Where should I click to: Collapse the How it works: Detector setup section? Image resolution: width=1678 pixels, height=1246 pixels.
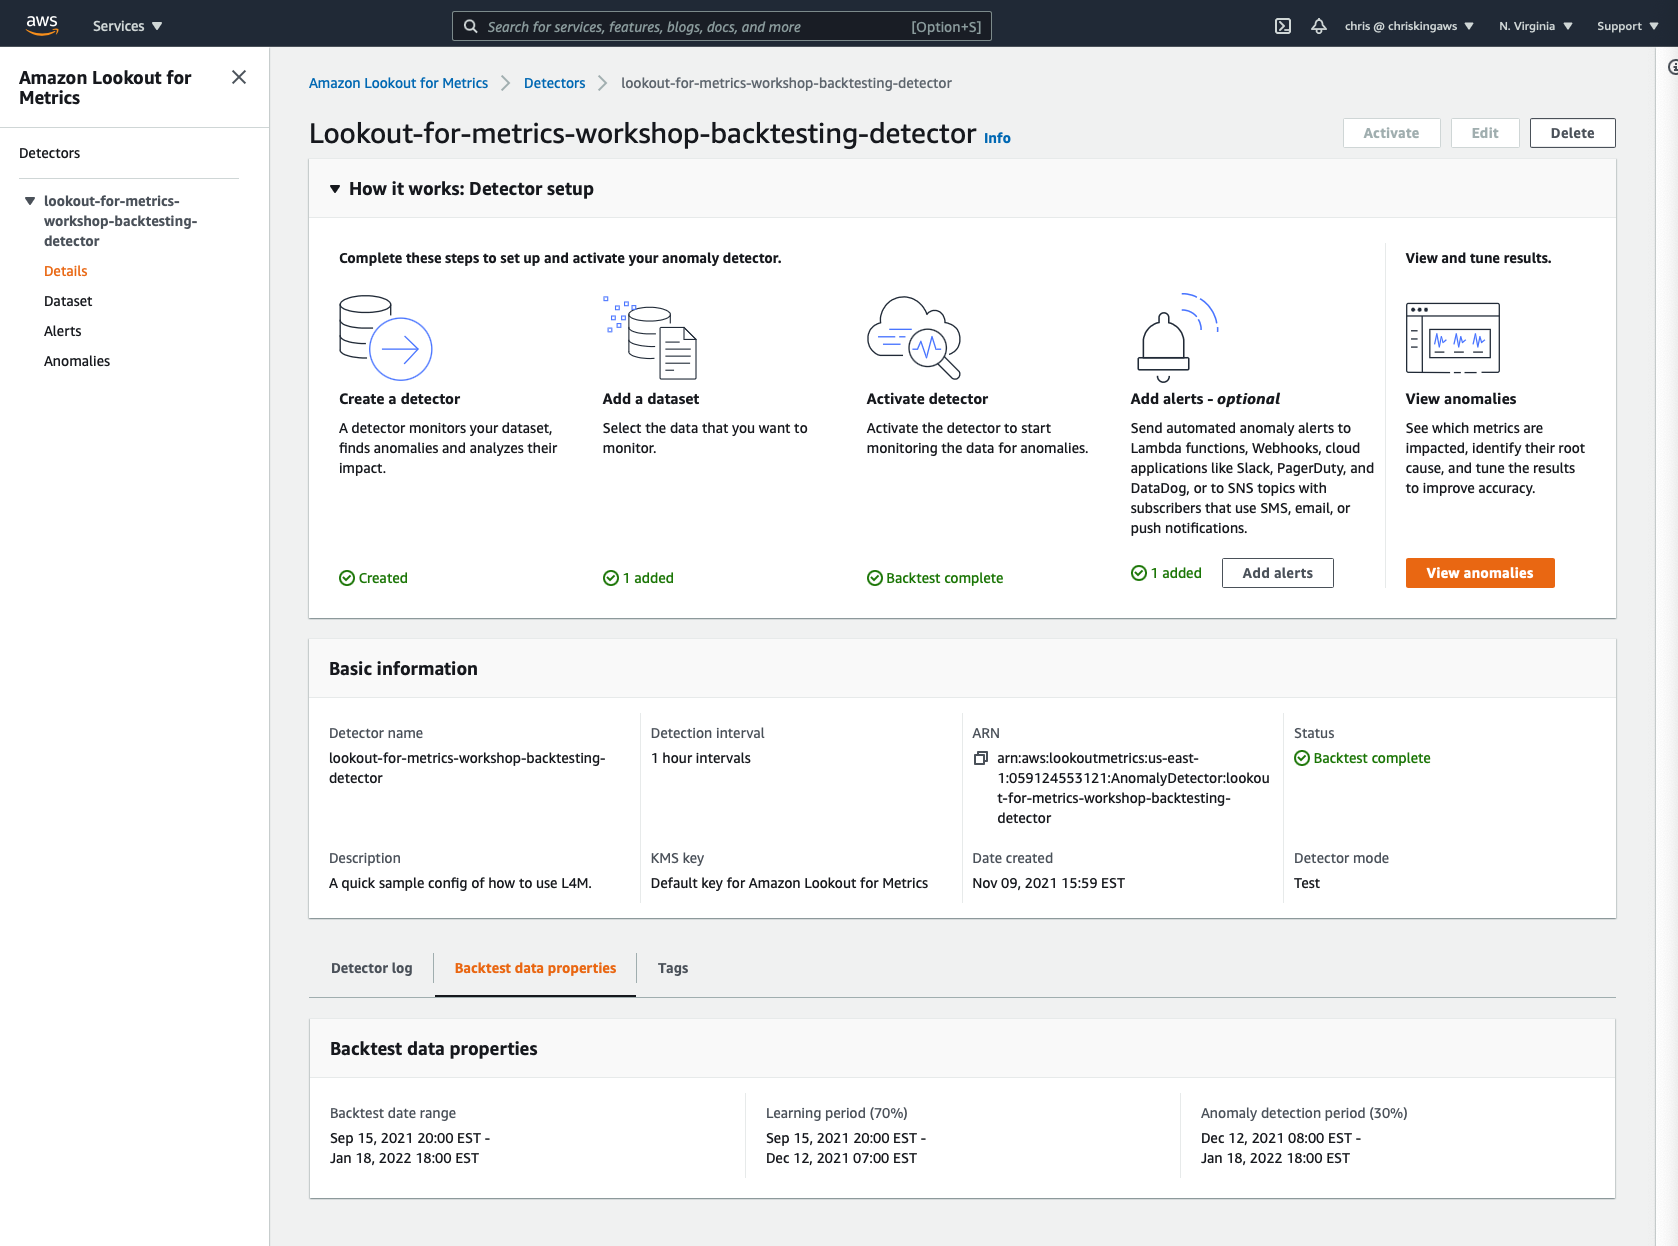[335, 189]
